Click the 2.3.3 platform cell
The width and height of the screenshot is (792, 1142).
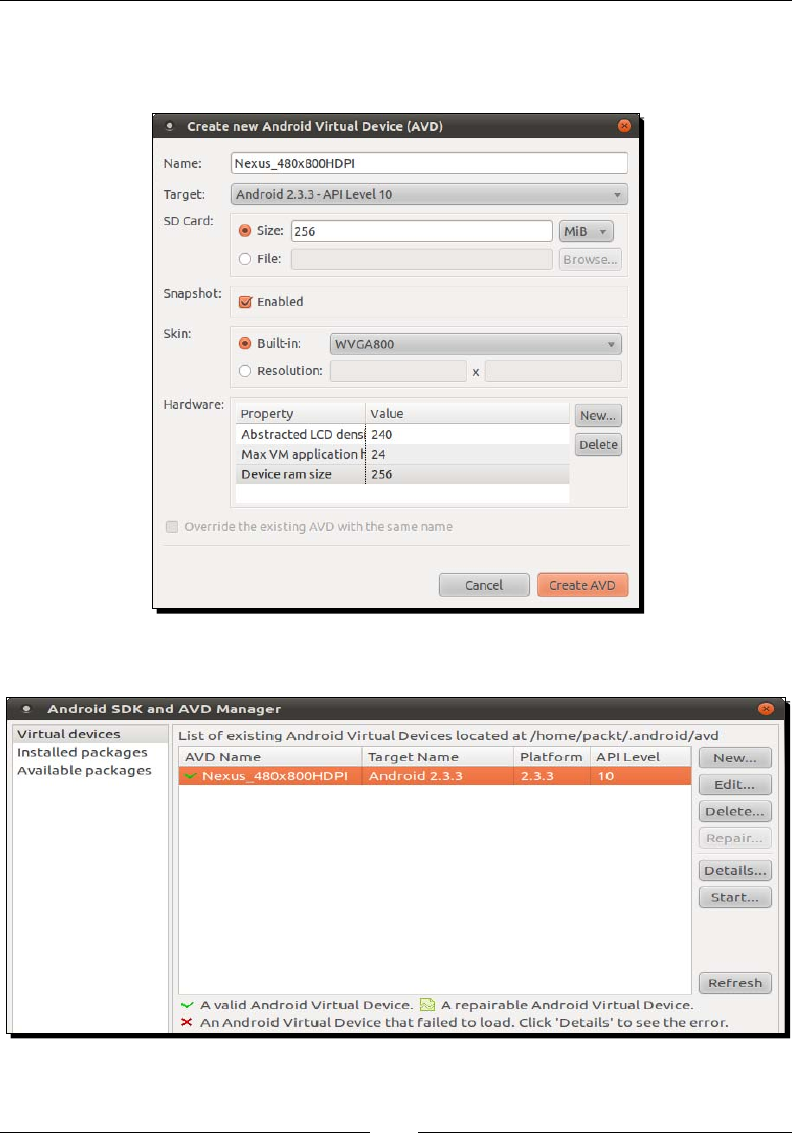tap(538, 776)
